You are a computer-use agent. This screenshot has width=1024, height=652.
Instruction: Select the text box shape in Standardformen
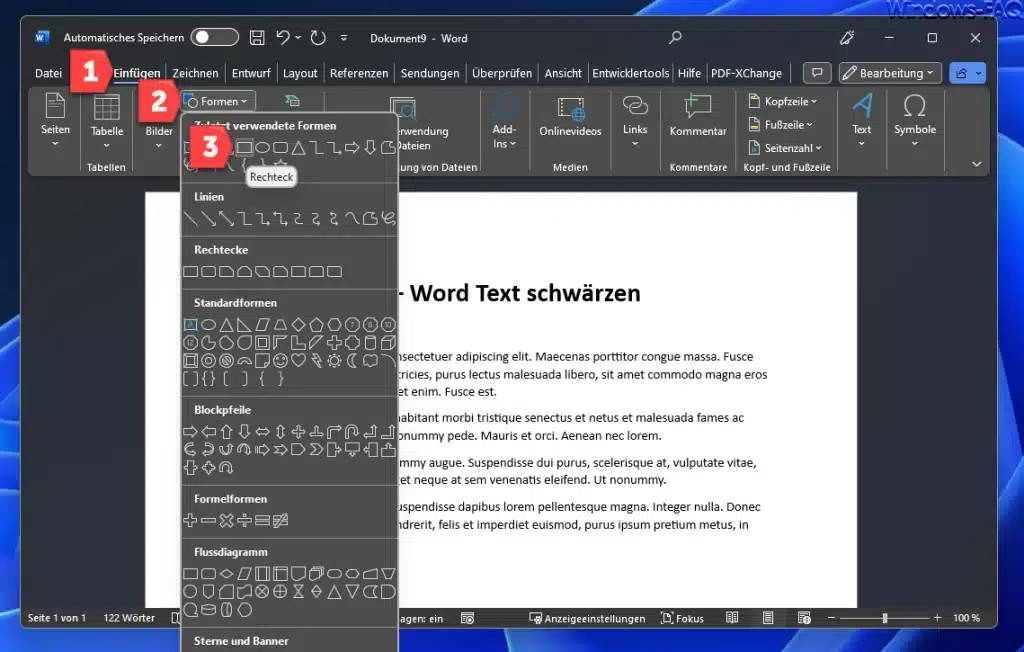191,325
